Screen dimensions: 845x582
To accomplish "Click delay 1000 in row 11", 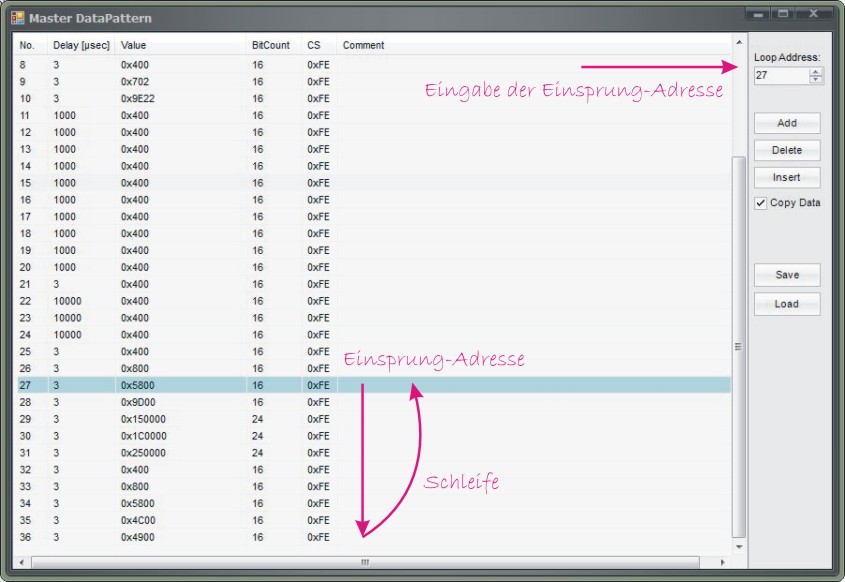I will (65, 115).
